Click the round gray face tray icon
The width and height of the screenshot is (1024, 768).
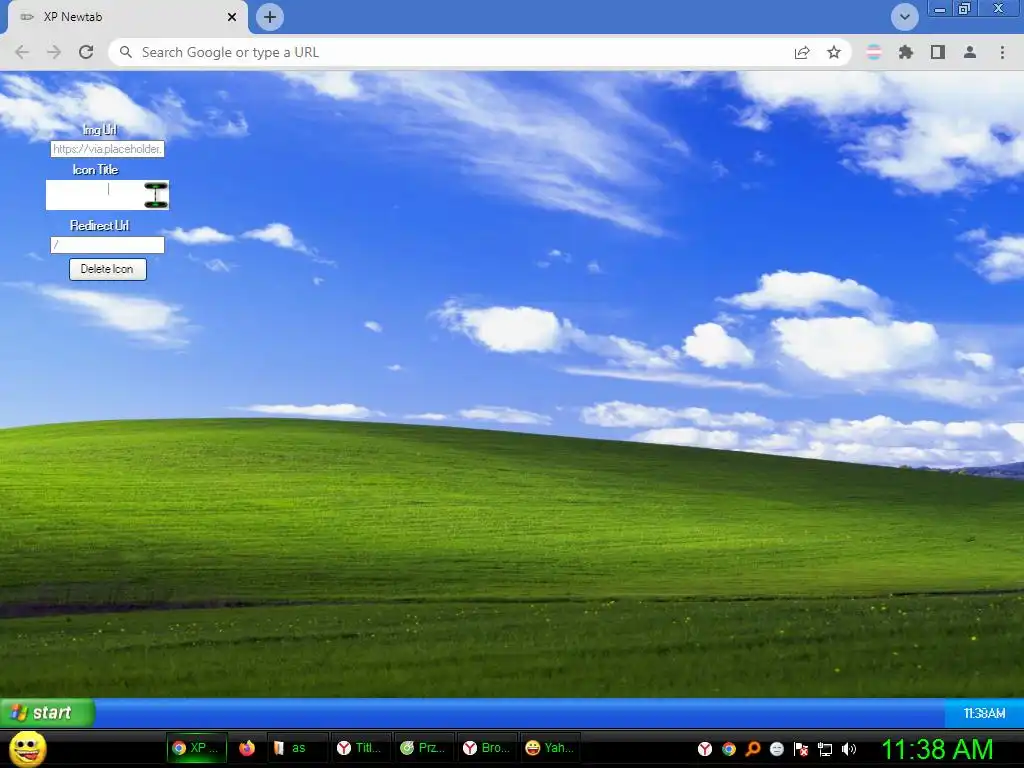[776, 749]
